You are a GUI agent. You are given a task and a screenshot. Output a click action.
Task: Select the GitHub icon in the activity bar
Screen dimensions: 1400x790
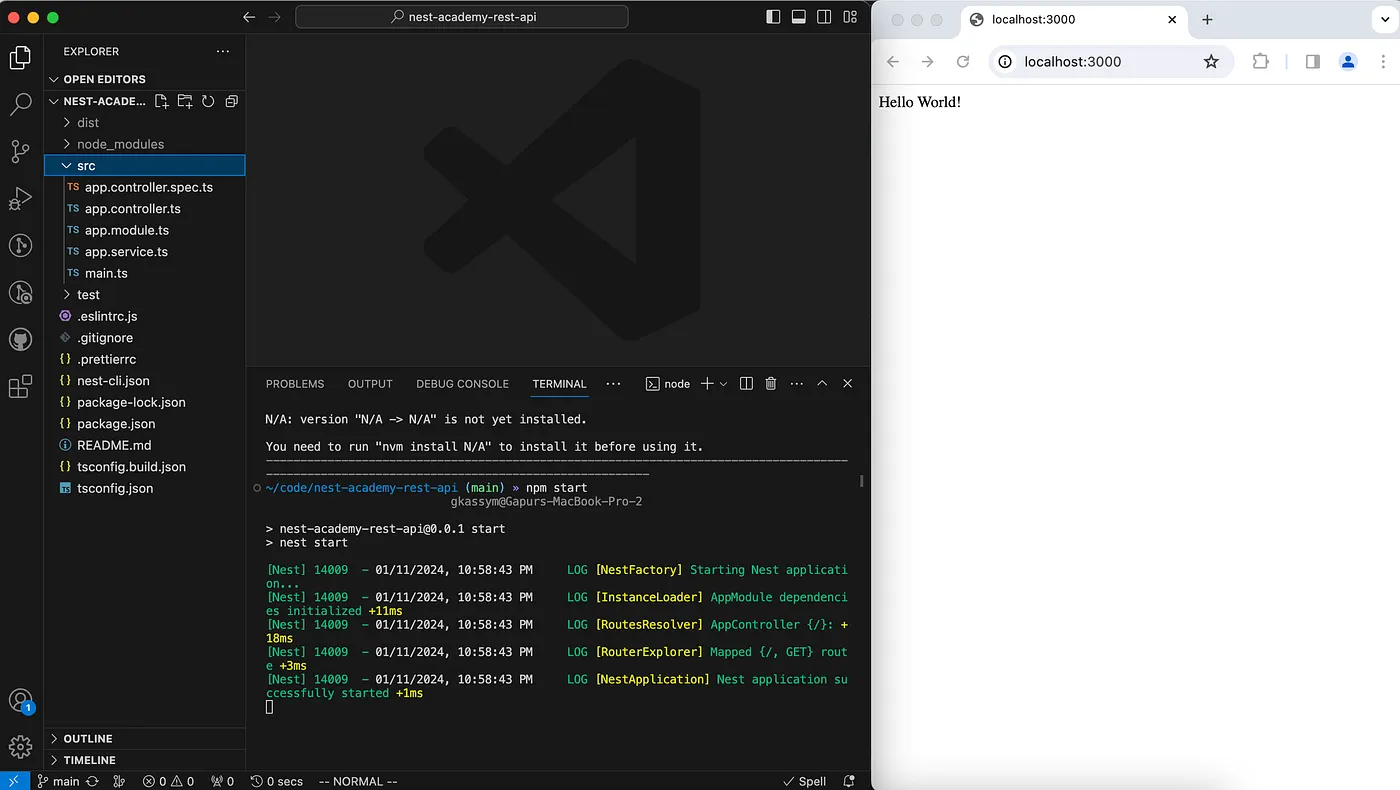click(x=20, y=339)
